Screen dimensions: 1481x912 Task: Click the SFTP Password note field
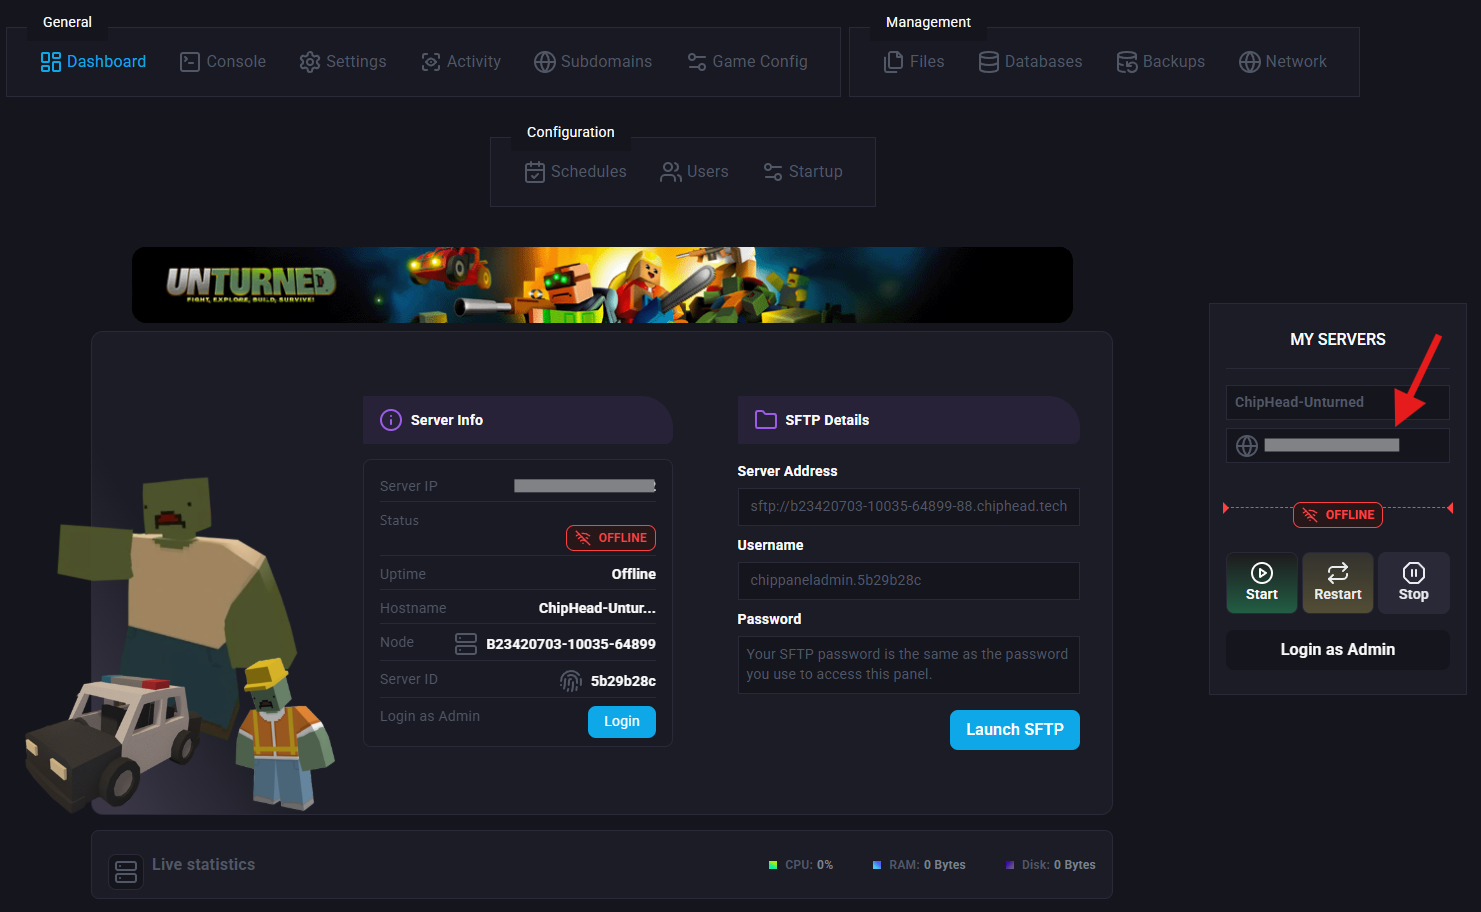pyautogui.click(x=909, y=665)
